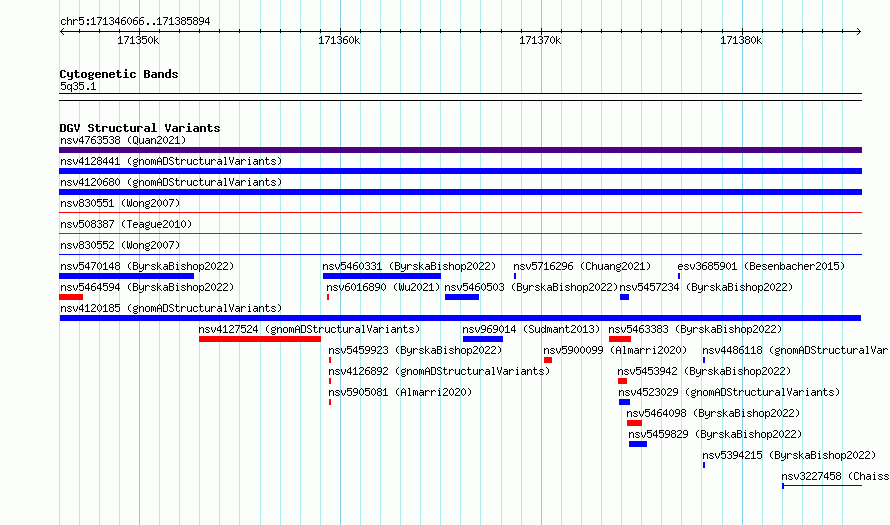Click the nsv5464098 red variant bar
Viewport: 890px width, 525px height.
(635, 423)
